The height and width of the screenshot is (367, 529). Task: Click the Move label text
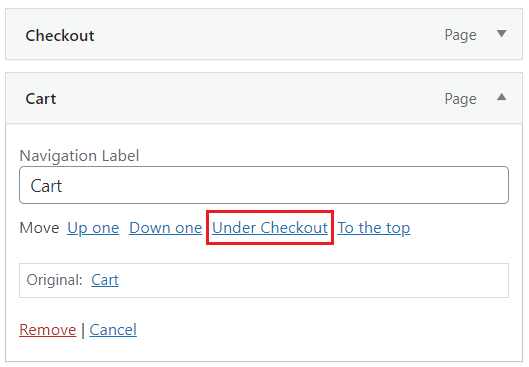(x=39, y=228)
